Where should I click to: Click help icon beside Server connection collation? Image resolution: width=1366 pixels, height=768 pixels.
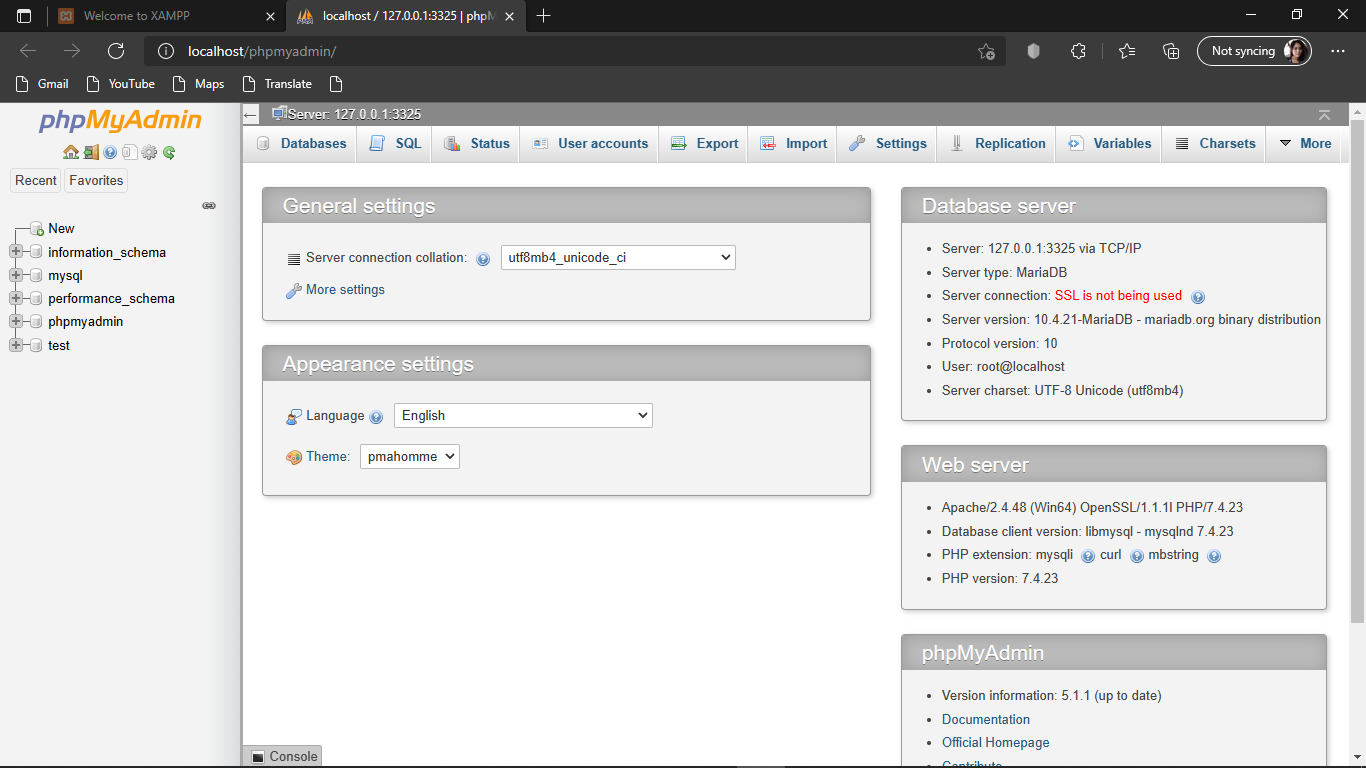pyautogui.click(x=483, y=259)
